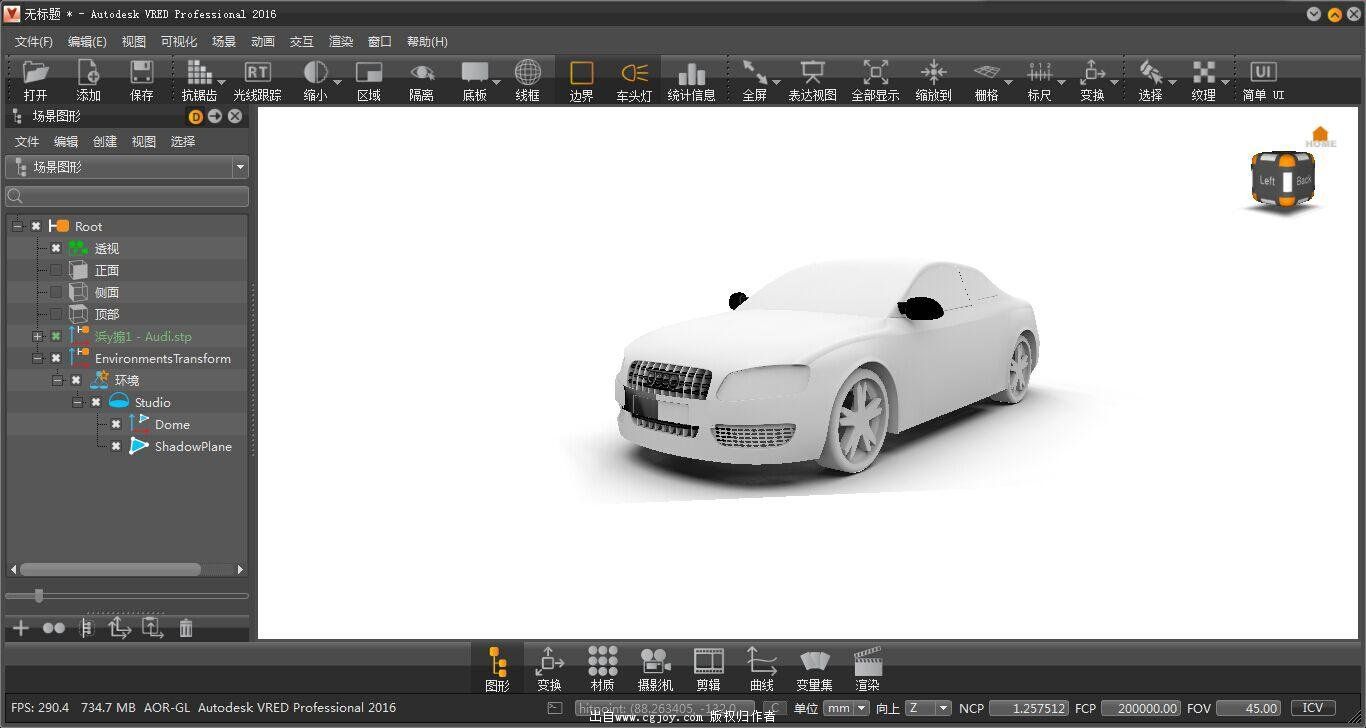The image size is (1366, 728).
Task: Expand the Audi.stp tree node
Action: 38,336
